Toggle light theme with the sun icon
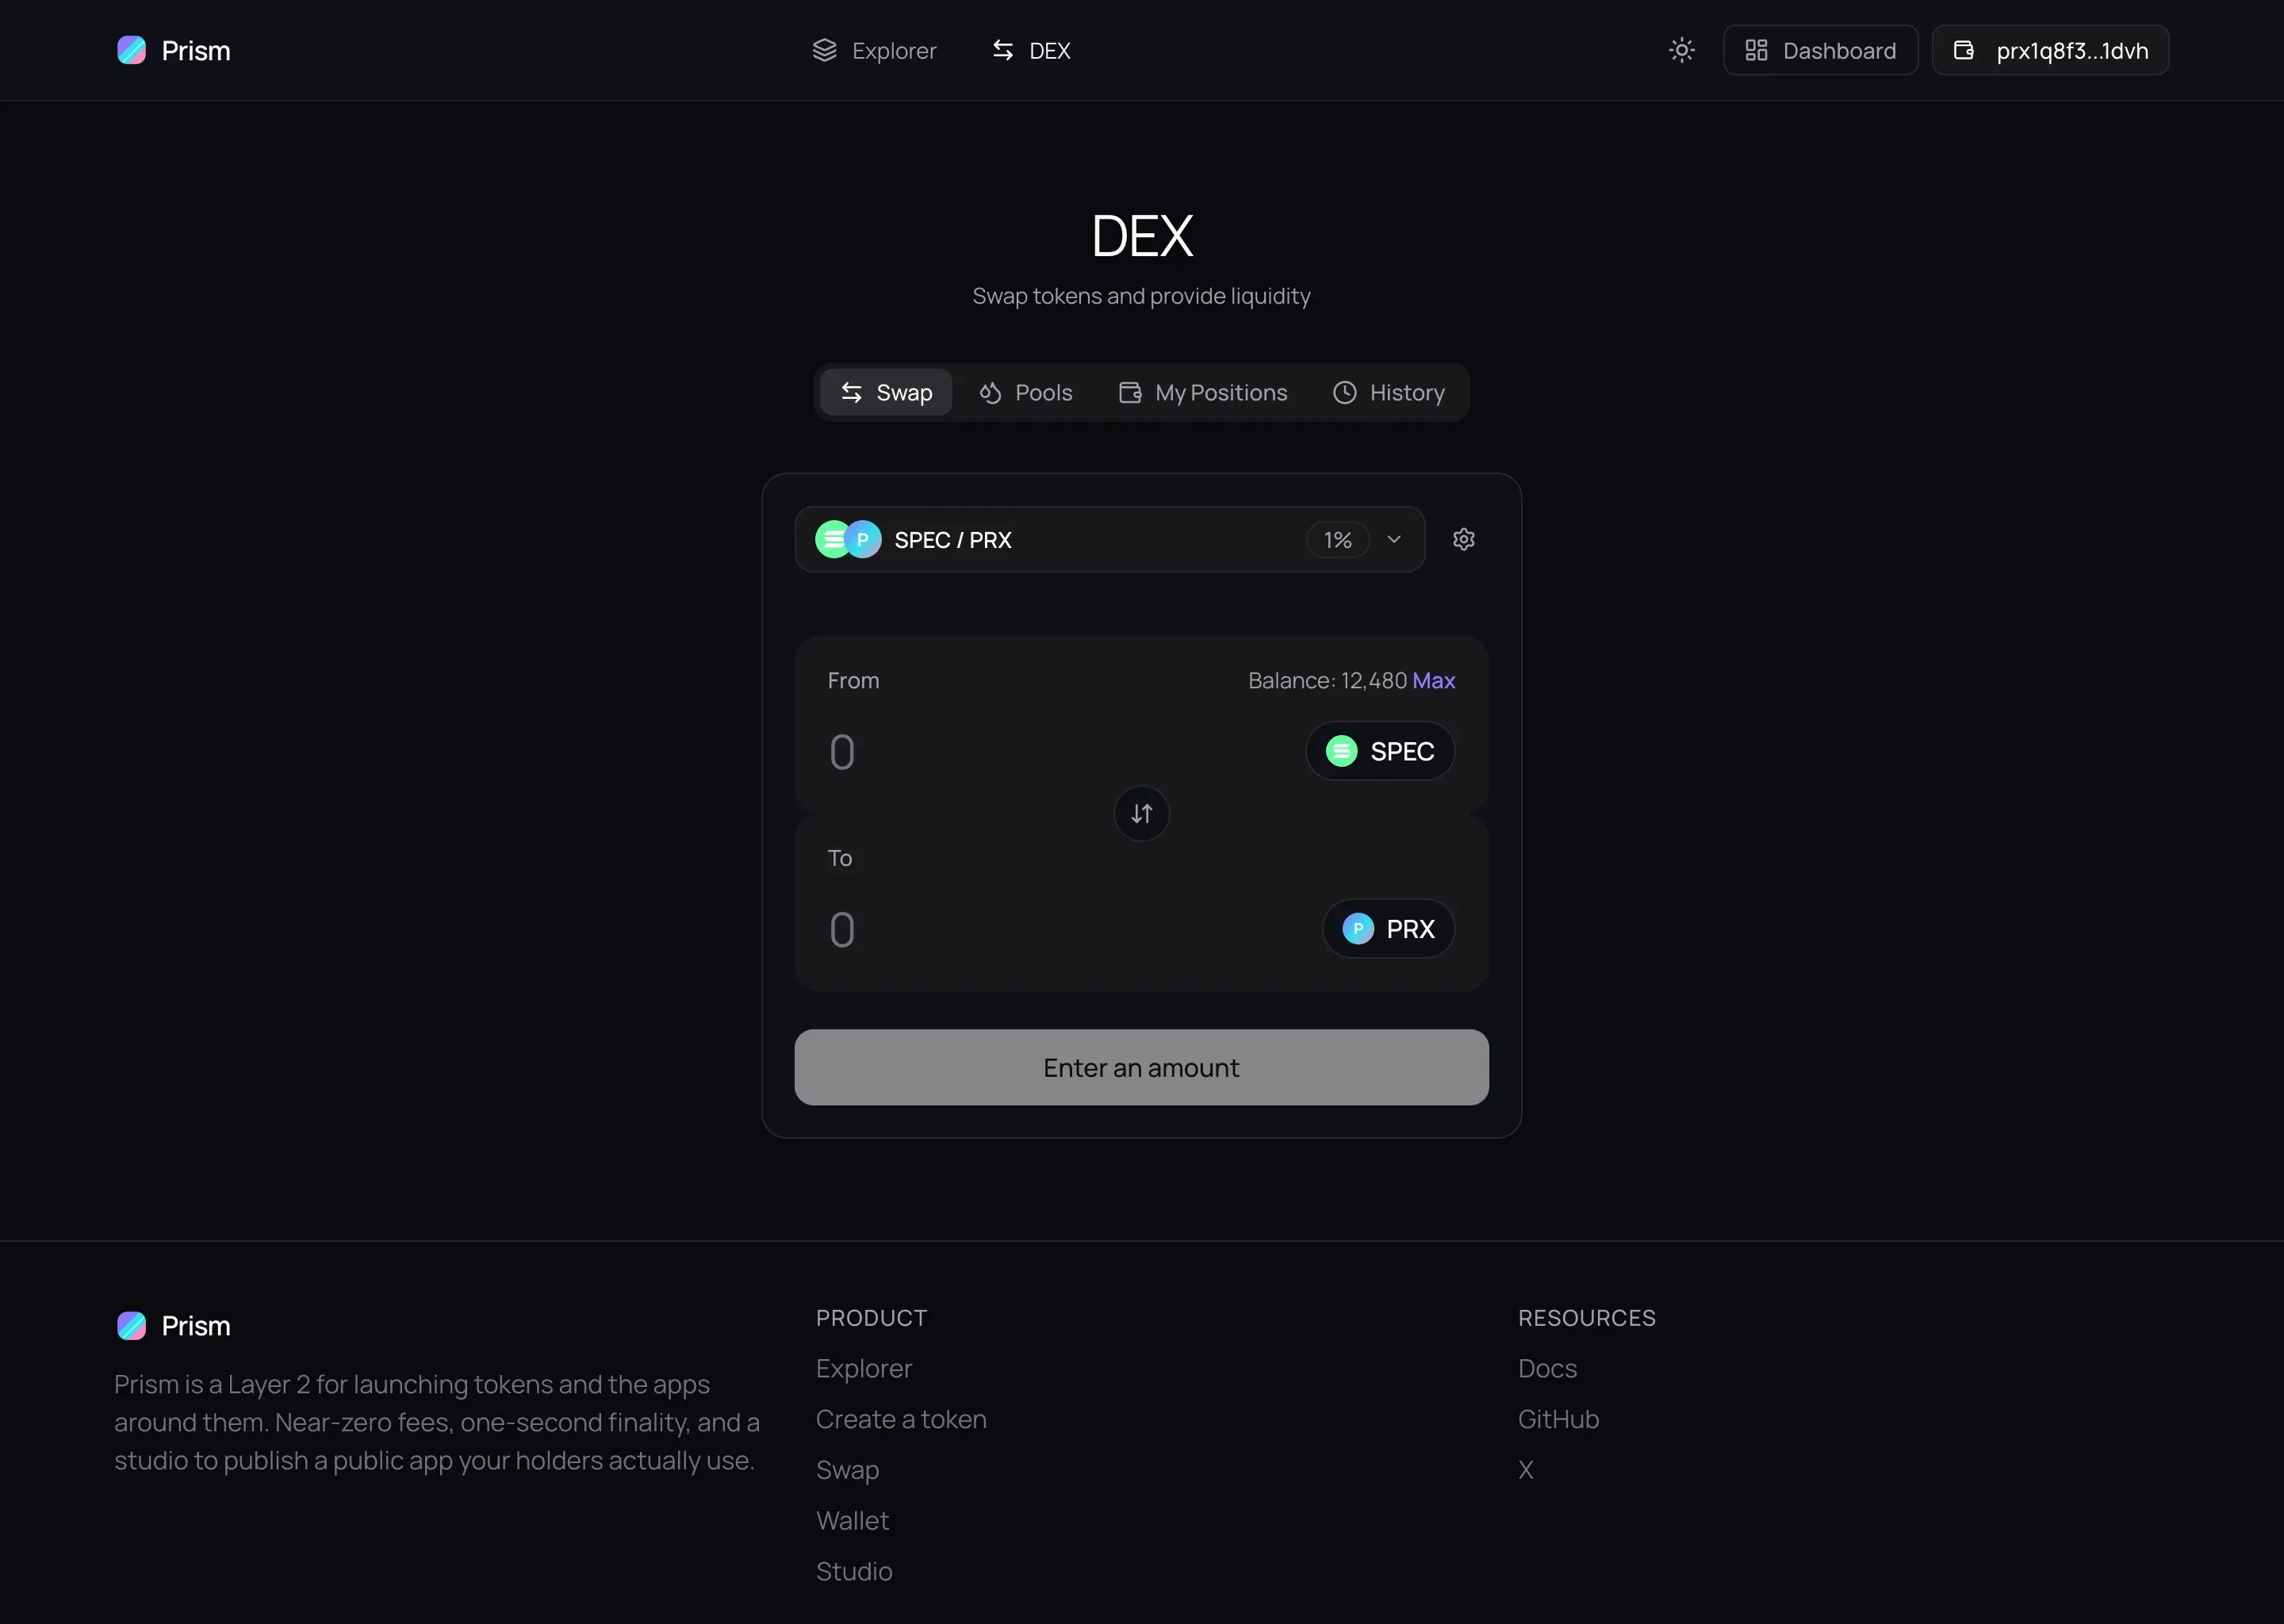The width and height of the screenshot is (2284, 1624). click(x=1681, y=50)
